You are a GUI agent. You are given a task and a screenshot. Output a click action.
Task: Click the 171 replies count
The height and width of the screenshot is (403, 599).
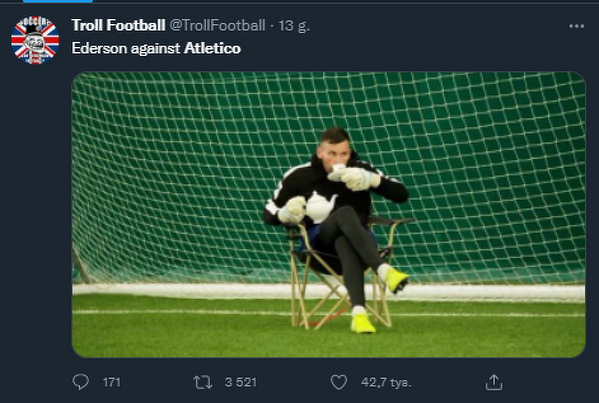coord(112,382)
